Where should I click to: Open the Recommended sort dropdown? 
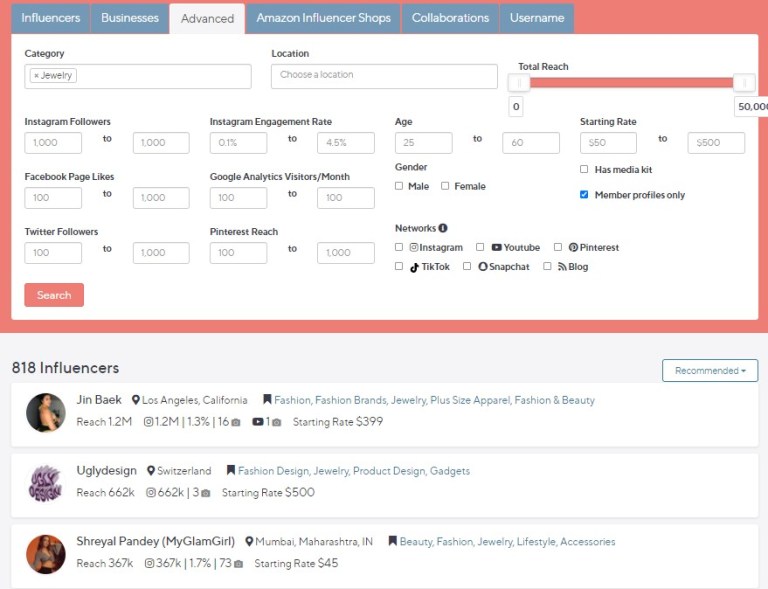pos(710,371)
